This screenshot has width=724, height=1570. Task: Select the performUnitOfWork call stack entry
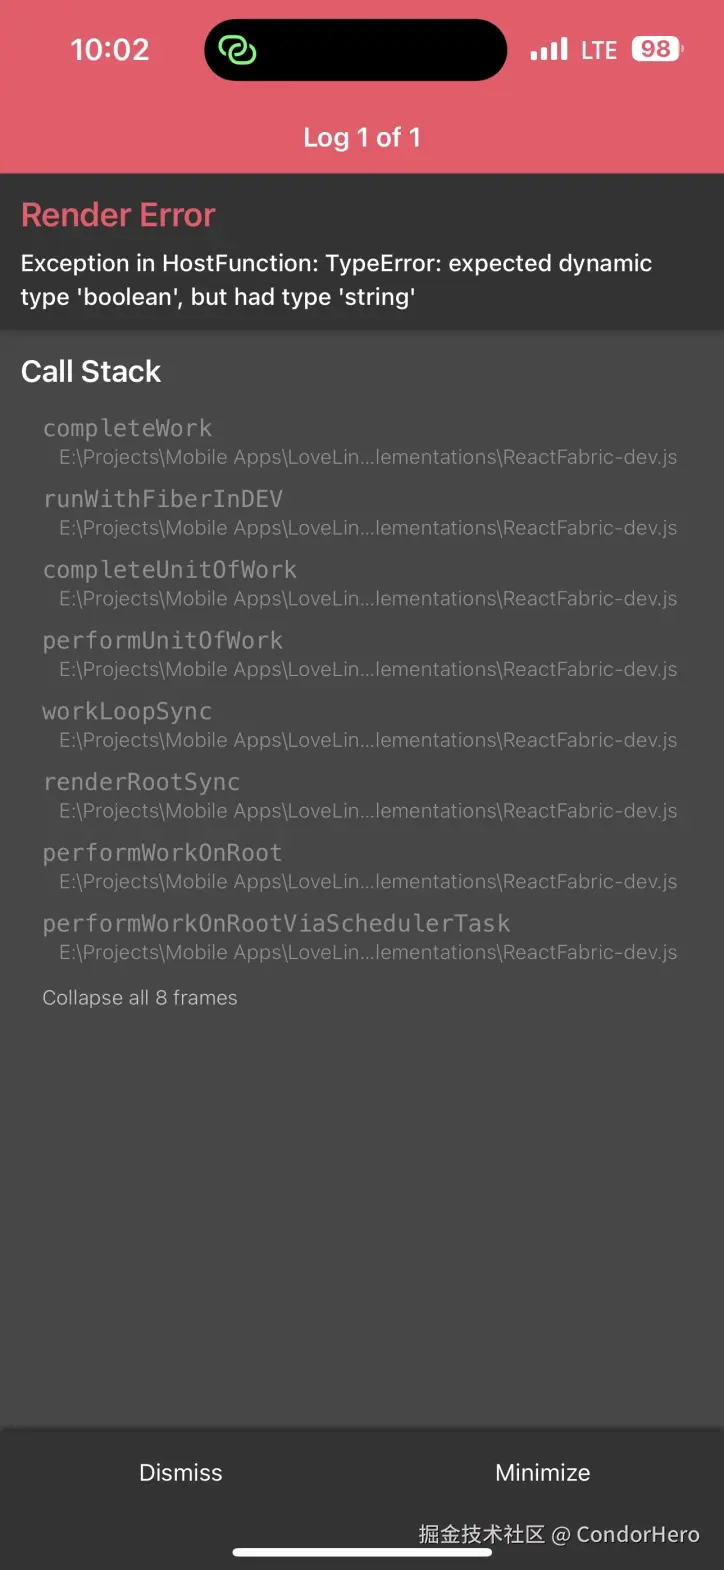(x=360, y=654)
